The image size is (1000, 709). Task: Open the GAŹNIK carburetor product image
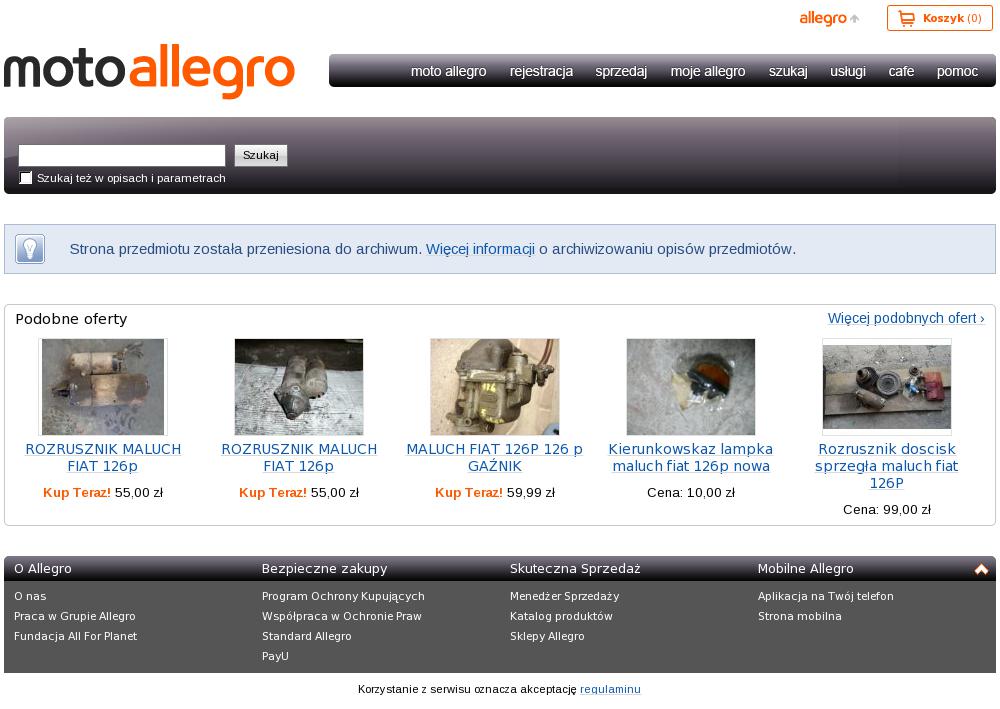tap(494, 387)
